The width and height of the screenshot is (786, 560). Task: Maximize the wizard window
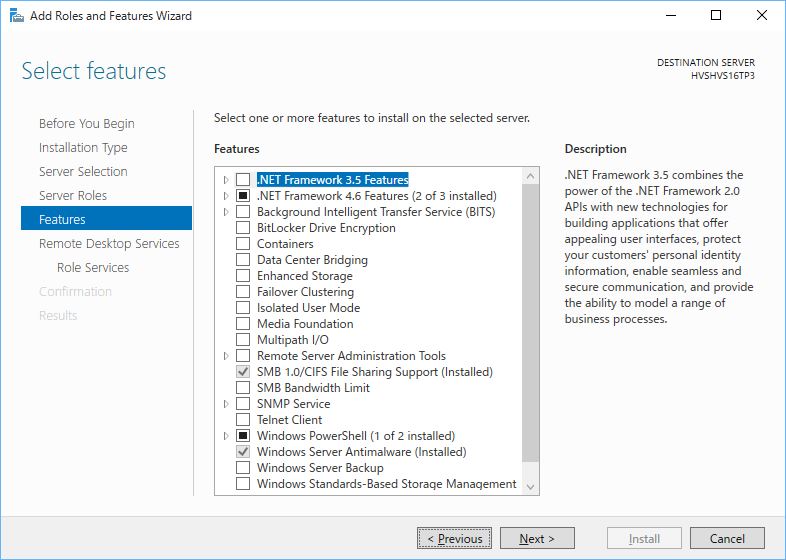click(716, 16)
